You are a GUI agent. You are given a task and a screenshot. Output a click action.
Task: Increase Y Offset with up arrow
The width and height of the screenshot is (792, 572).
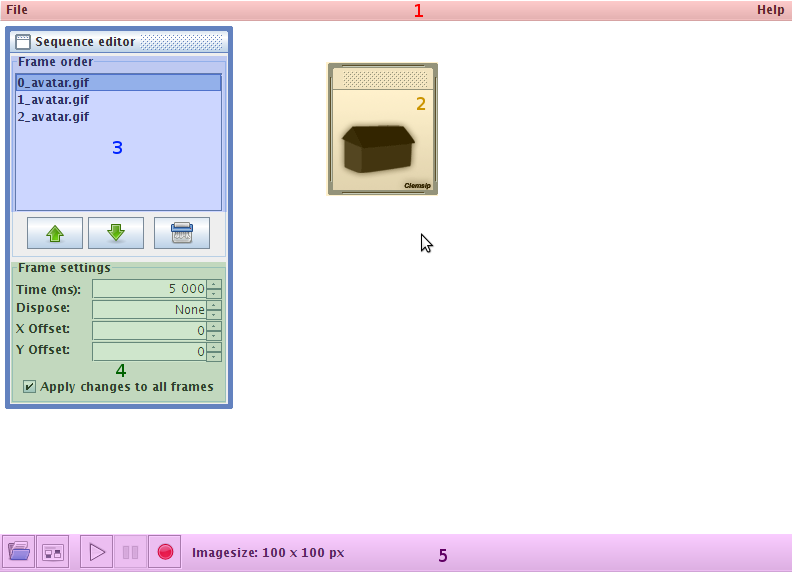point(214,347)
